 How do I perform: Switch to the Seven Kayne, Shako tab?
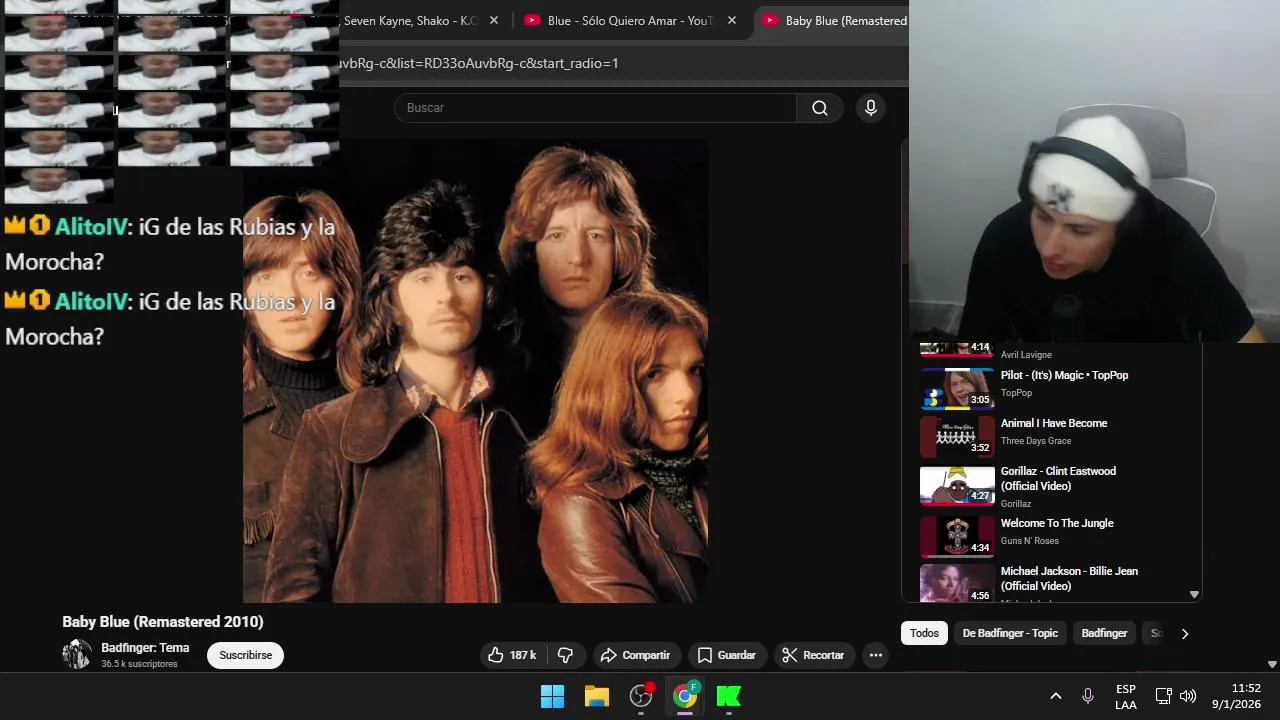(x=410, y=20)
